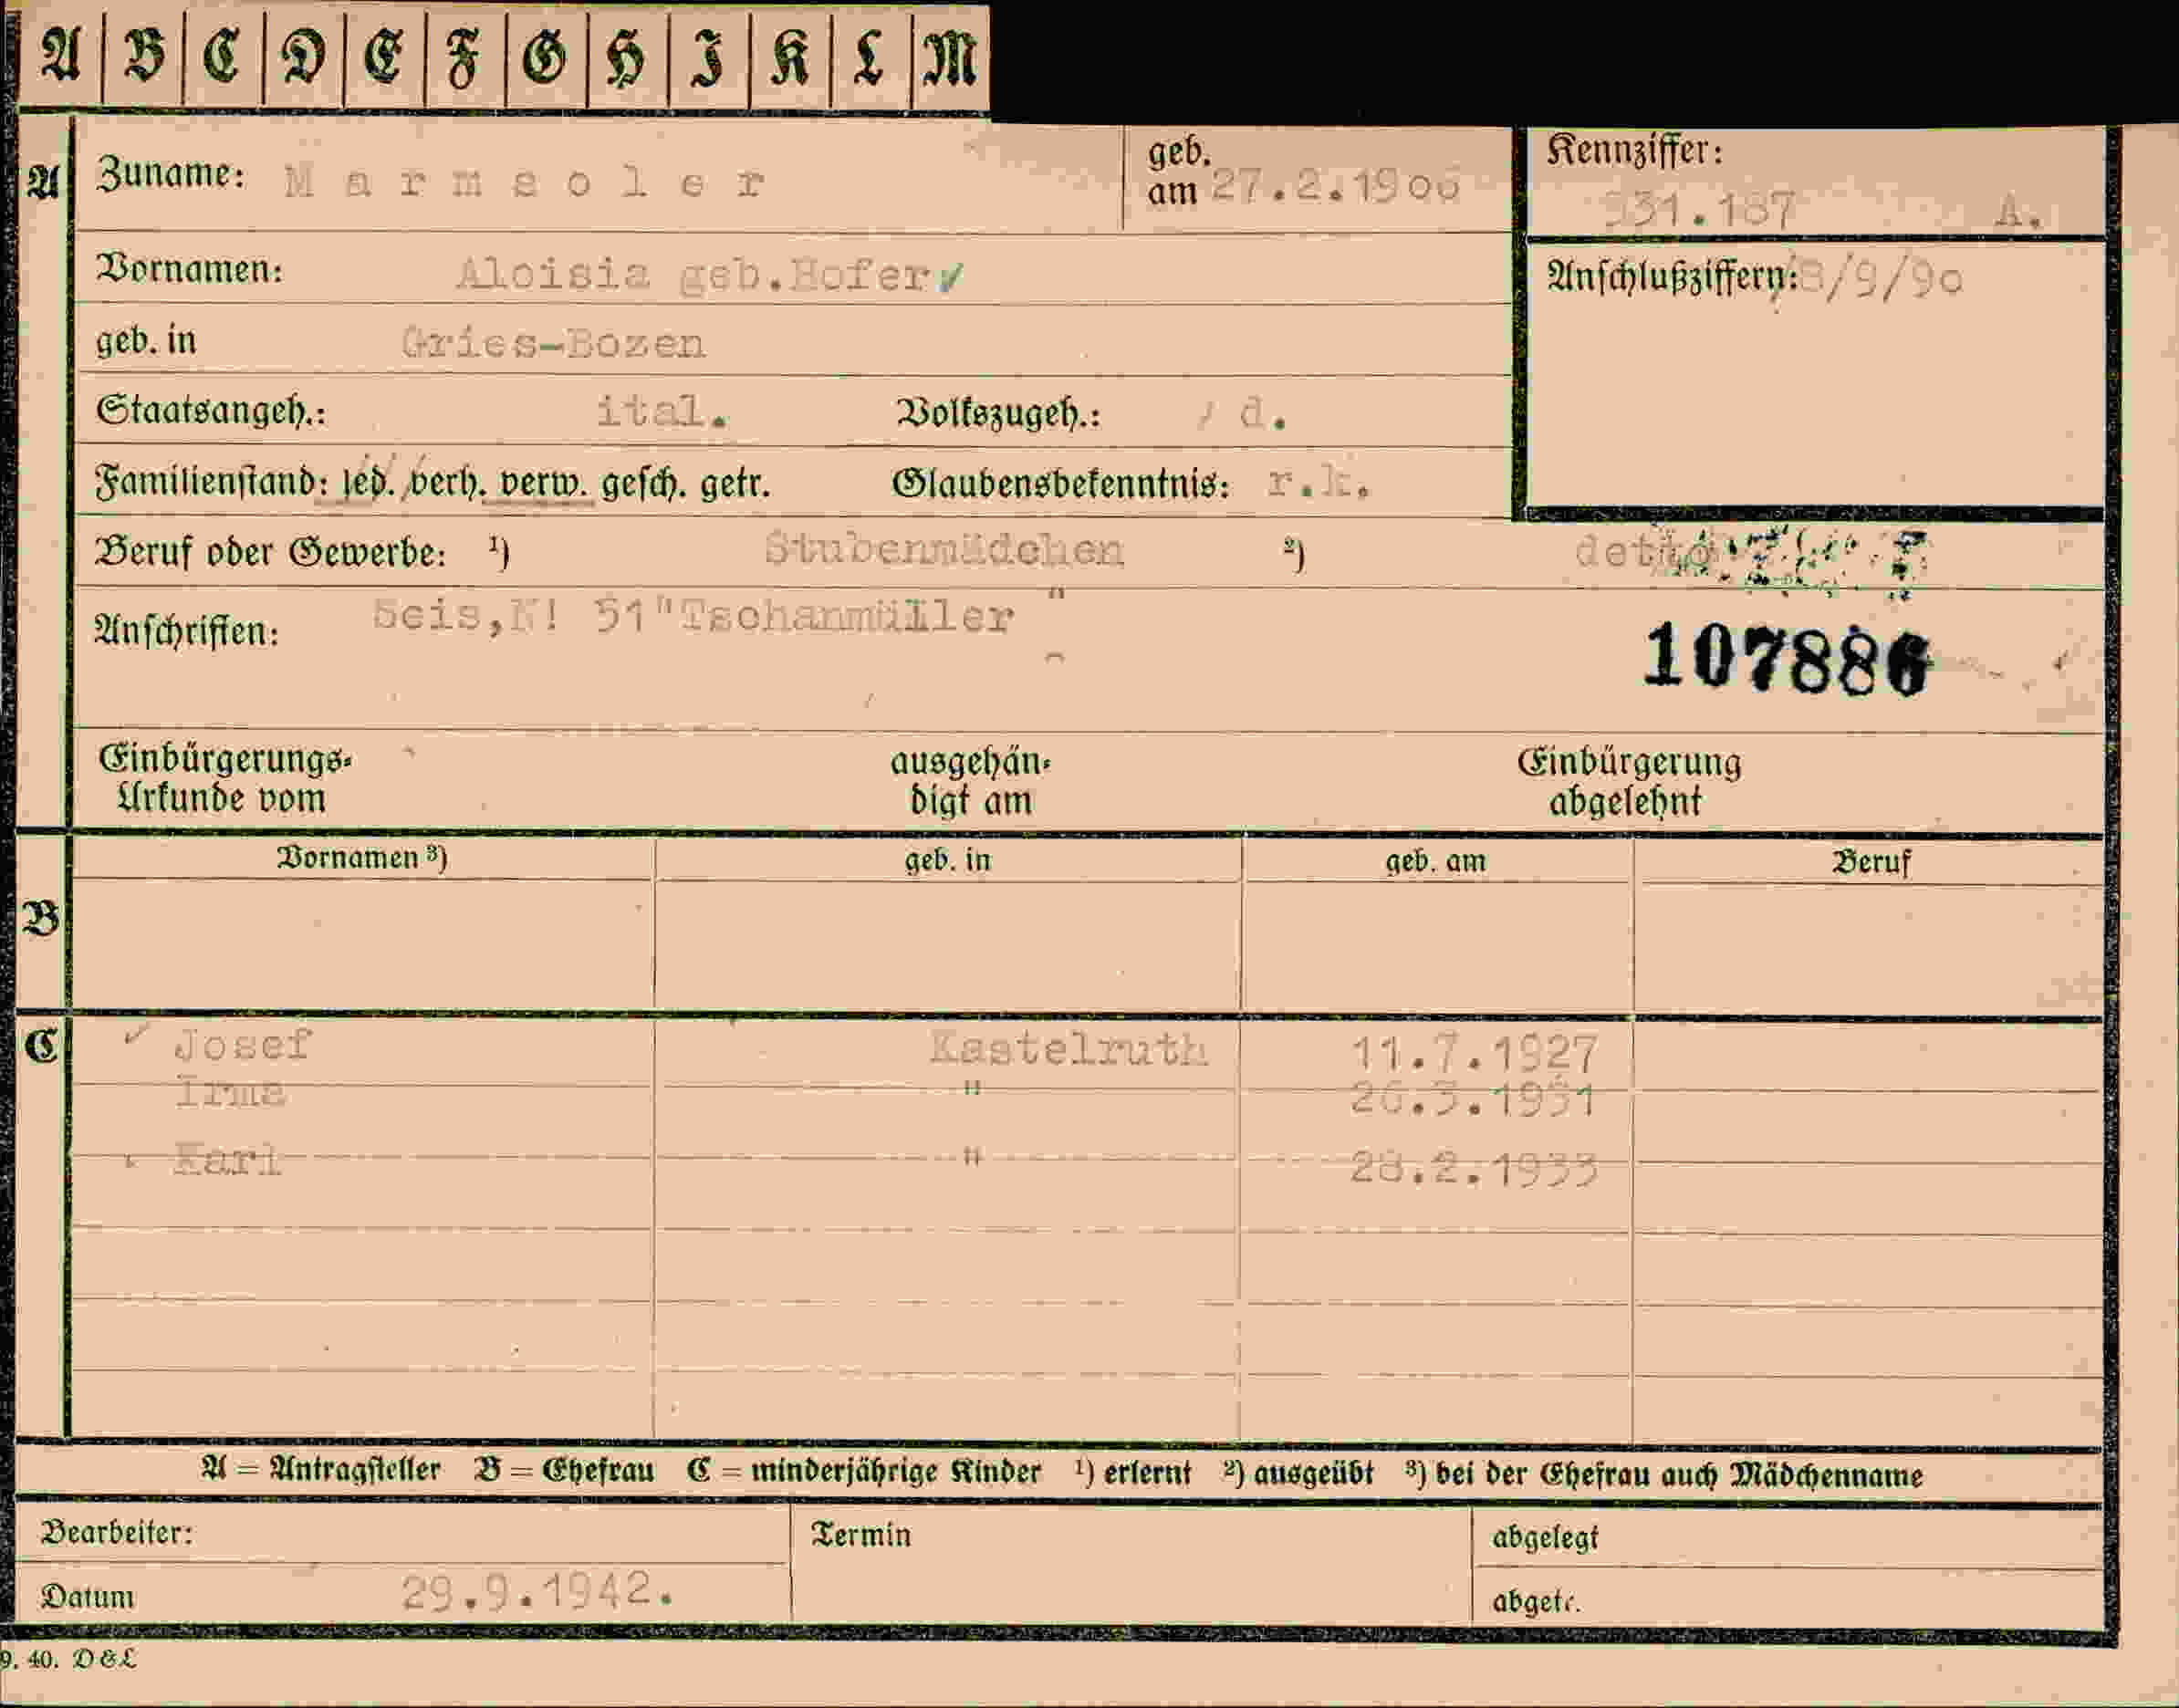Click the first name Aloisia geb. Hofer
The image size is (2179, 1708).
693,273
